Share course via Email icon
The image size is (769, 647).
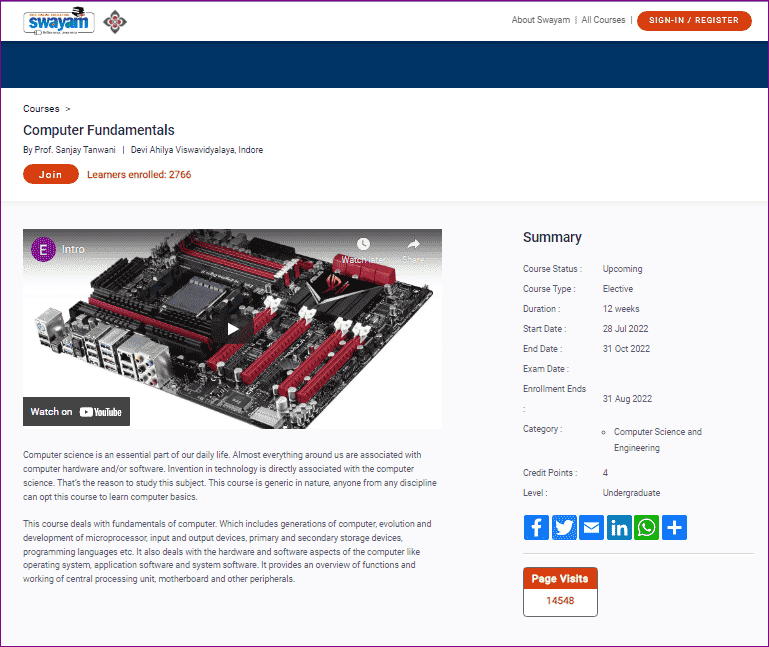[592, 528]
